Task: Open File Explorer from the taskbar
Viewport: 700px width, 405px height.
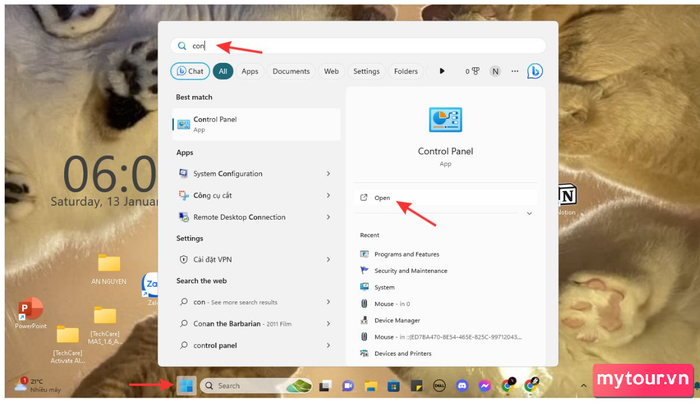Action: 371,386
